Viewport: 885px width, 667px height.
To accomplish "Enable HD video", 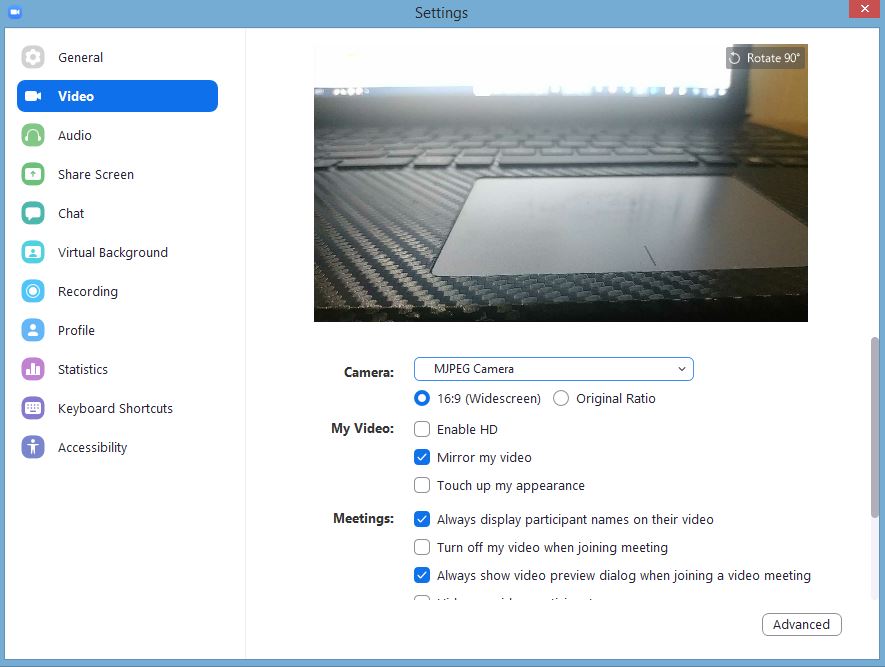I will tap(422, 429).
